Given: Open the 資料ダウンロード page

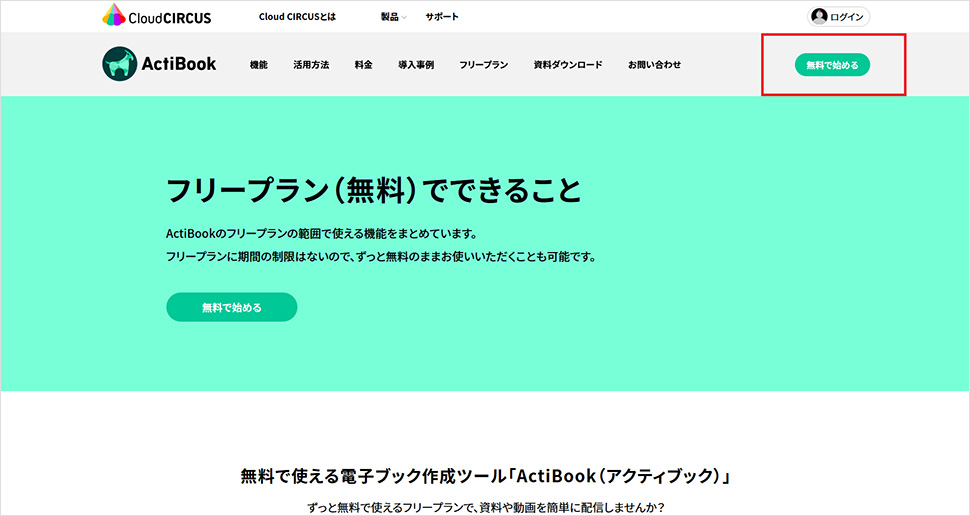Looking at the screenshot, I should pos(568,64).
